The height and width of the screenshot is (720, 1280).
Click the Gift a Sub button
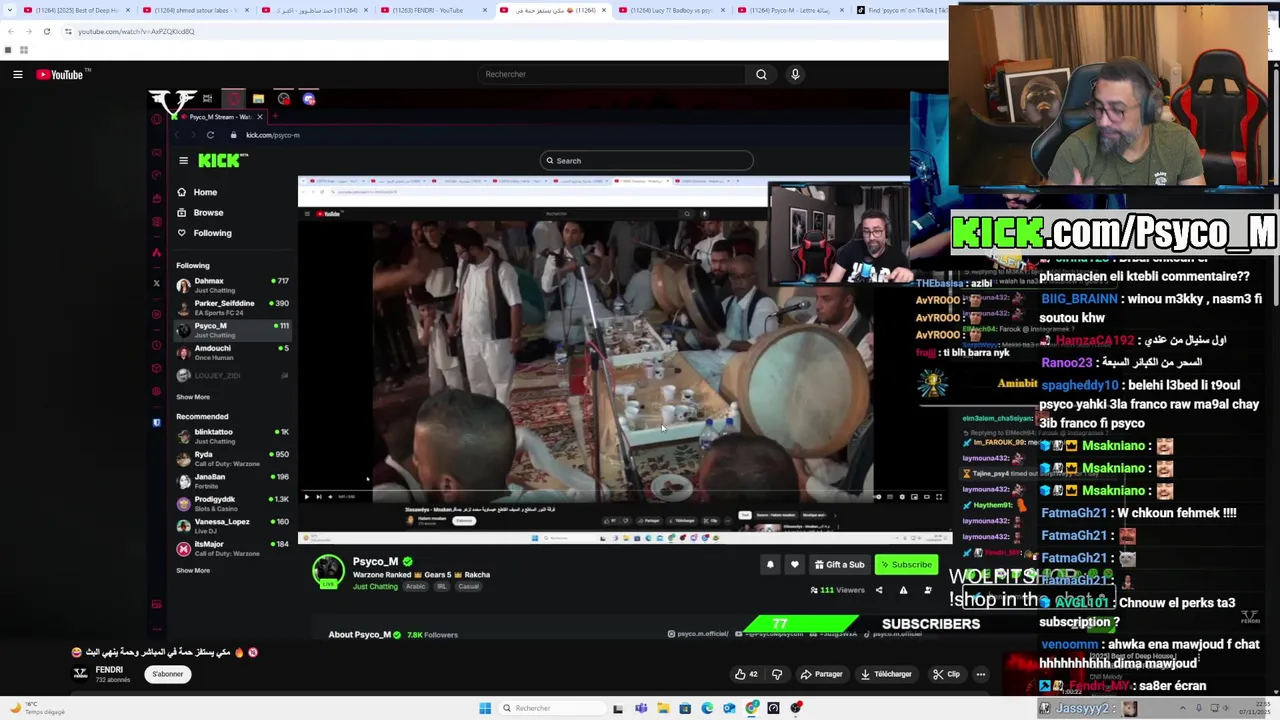pos(839,565)
